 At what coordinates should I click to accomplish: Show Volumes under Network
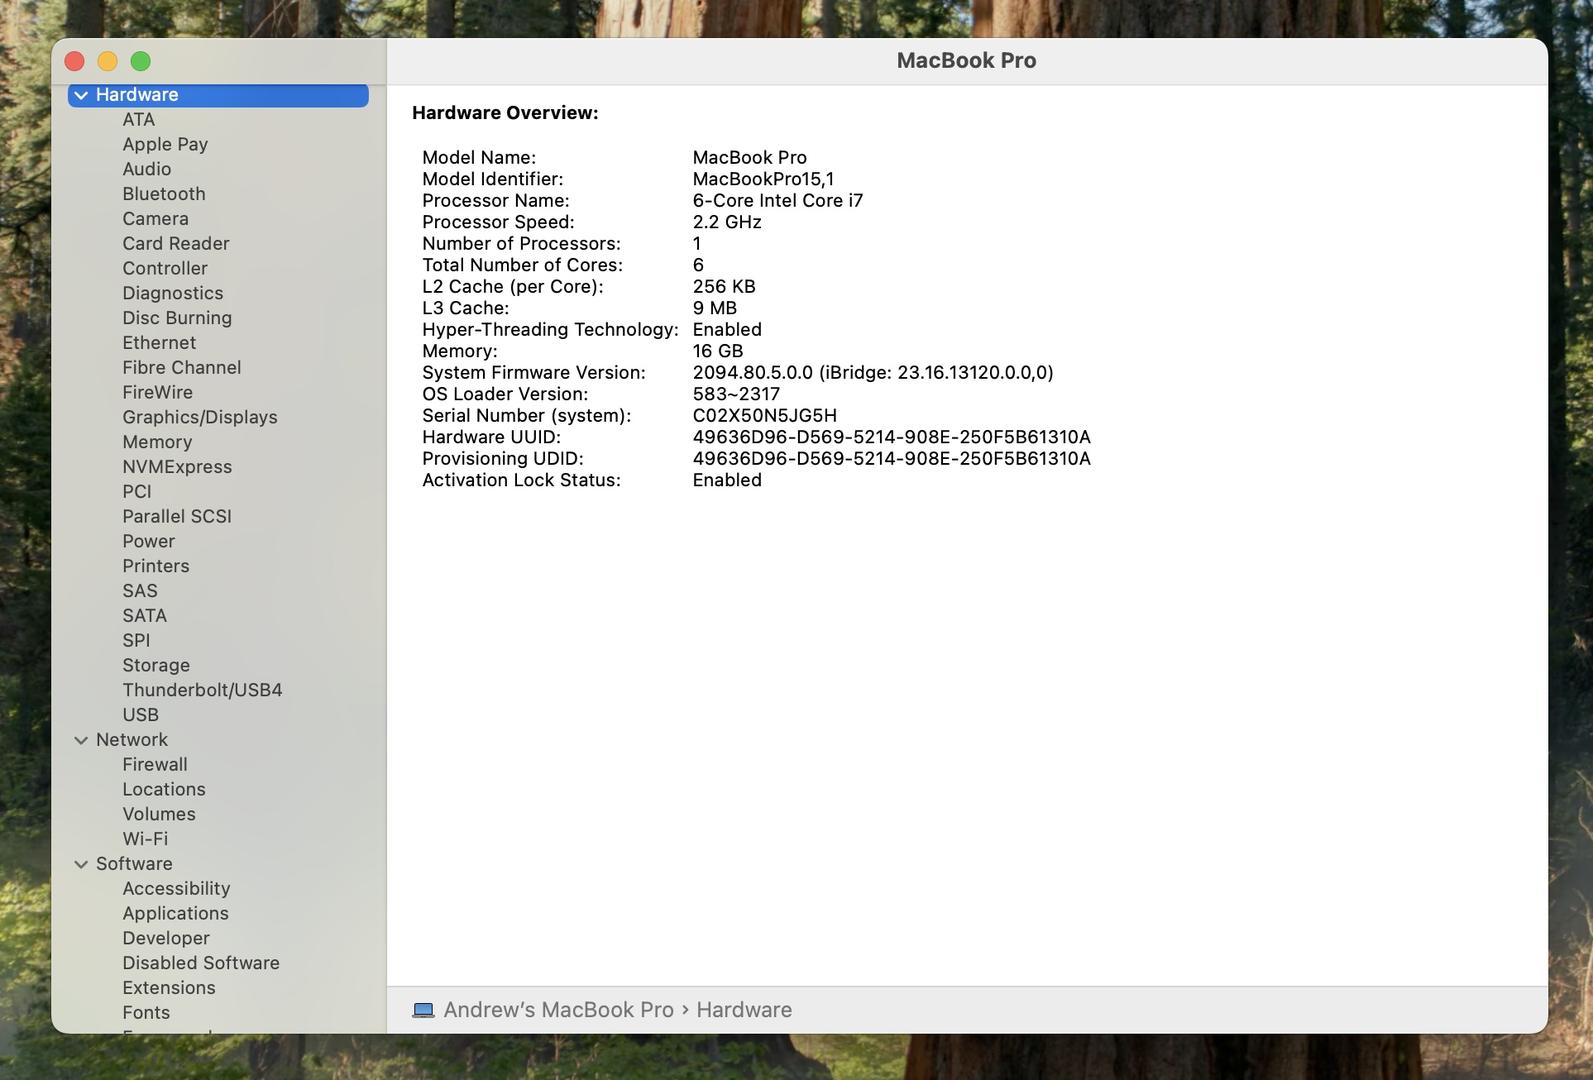point(159,814)
